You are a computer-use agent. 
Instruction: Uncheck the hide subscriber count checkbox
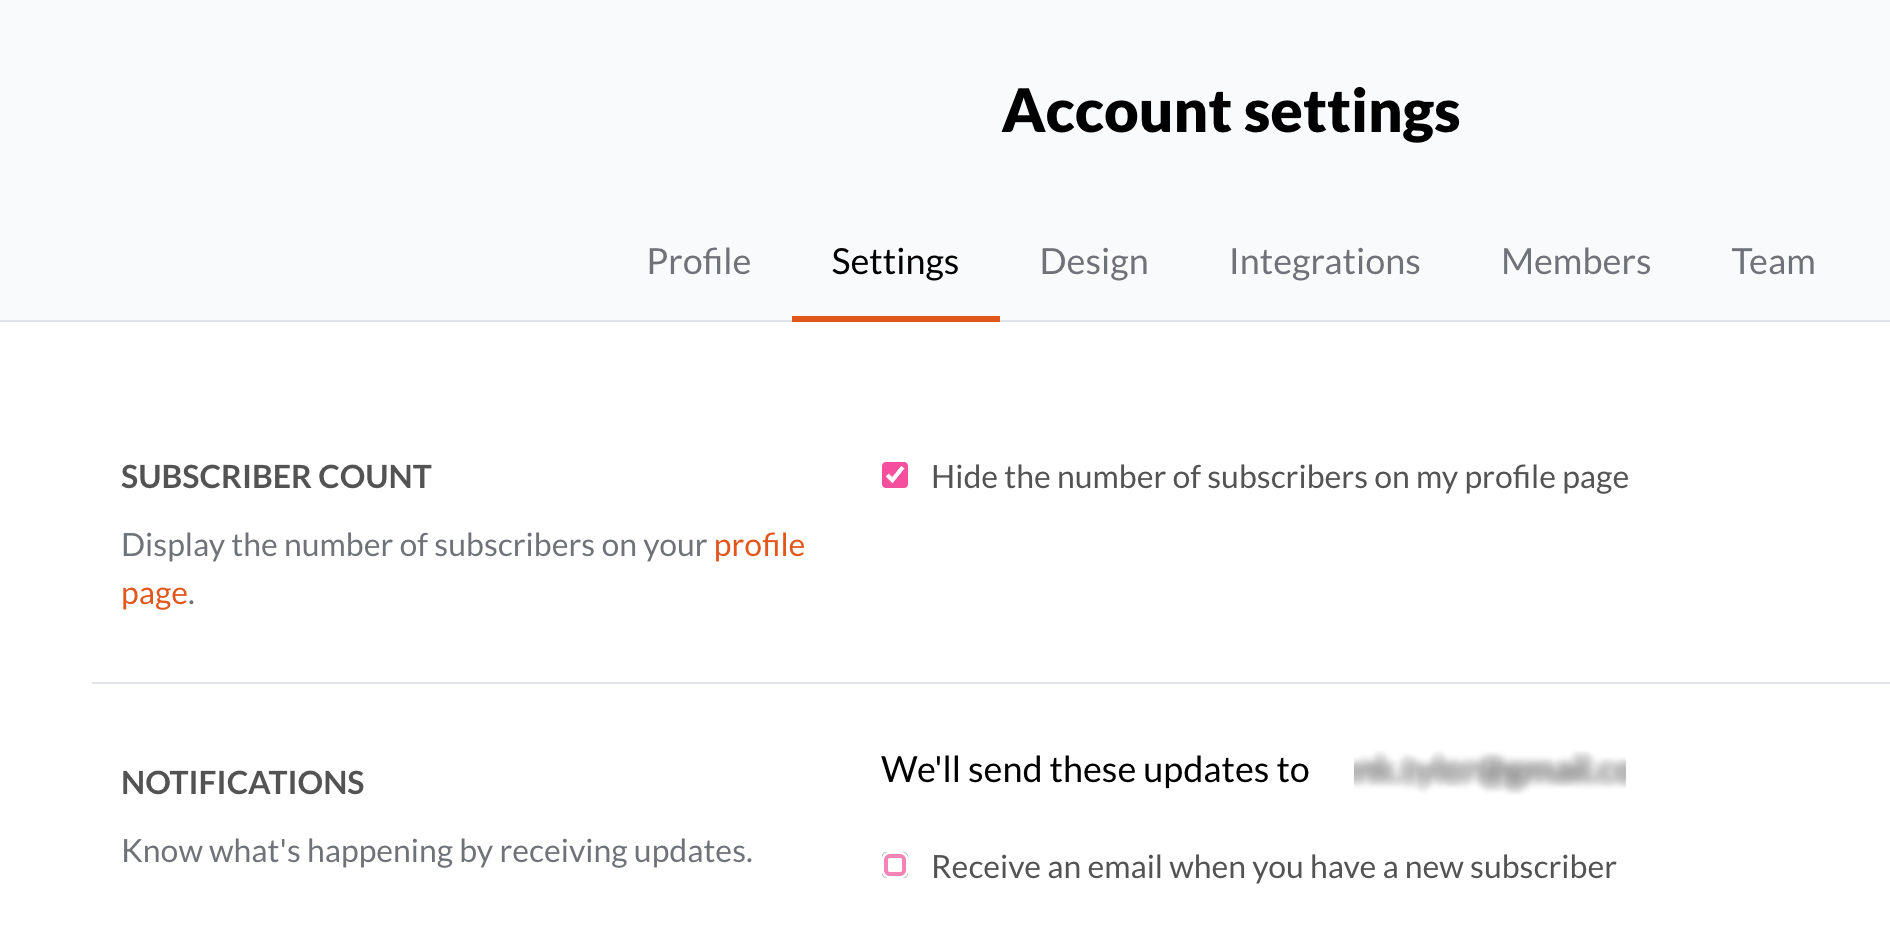[x=895, y=475]
